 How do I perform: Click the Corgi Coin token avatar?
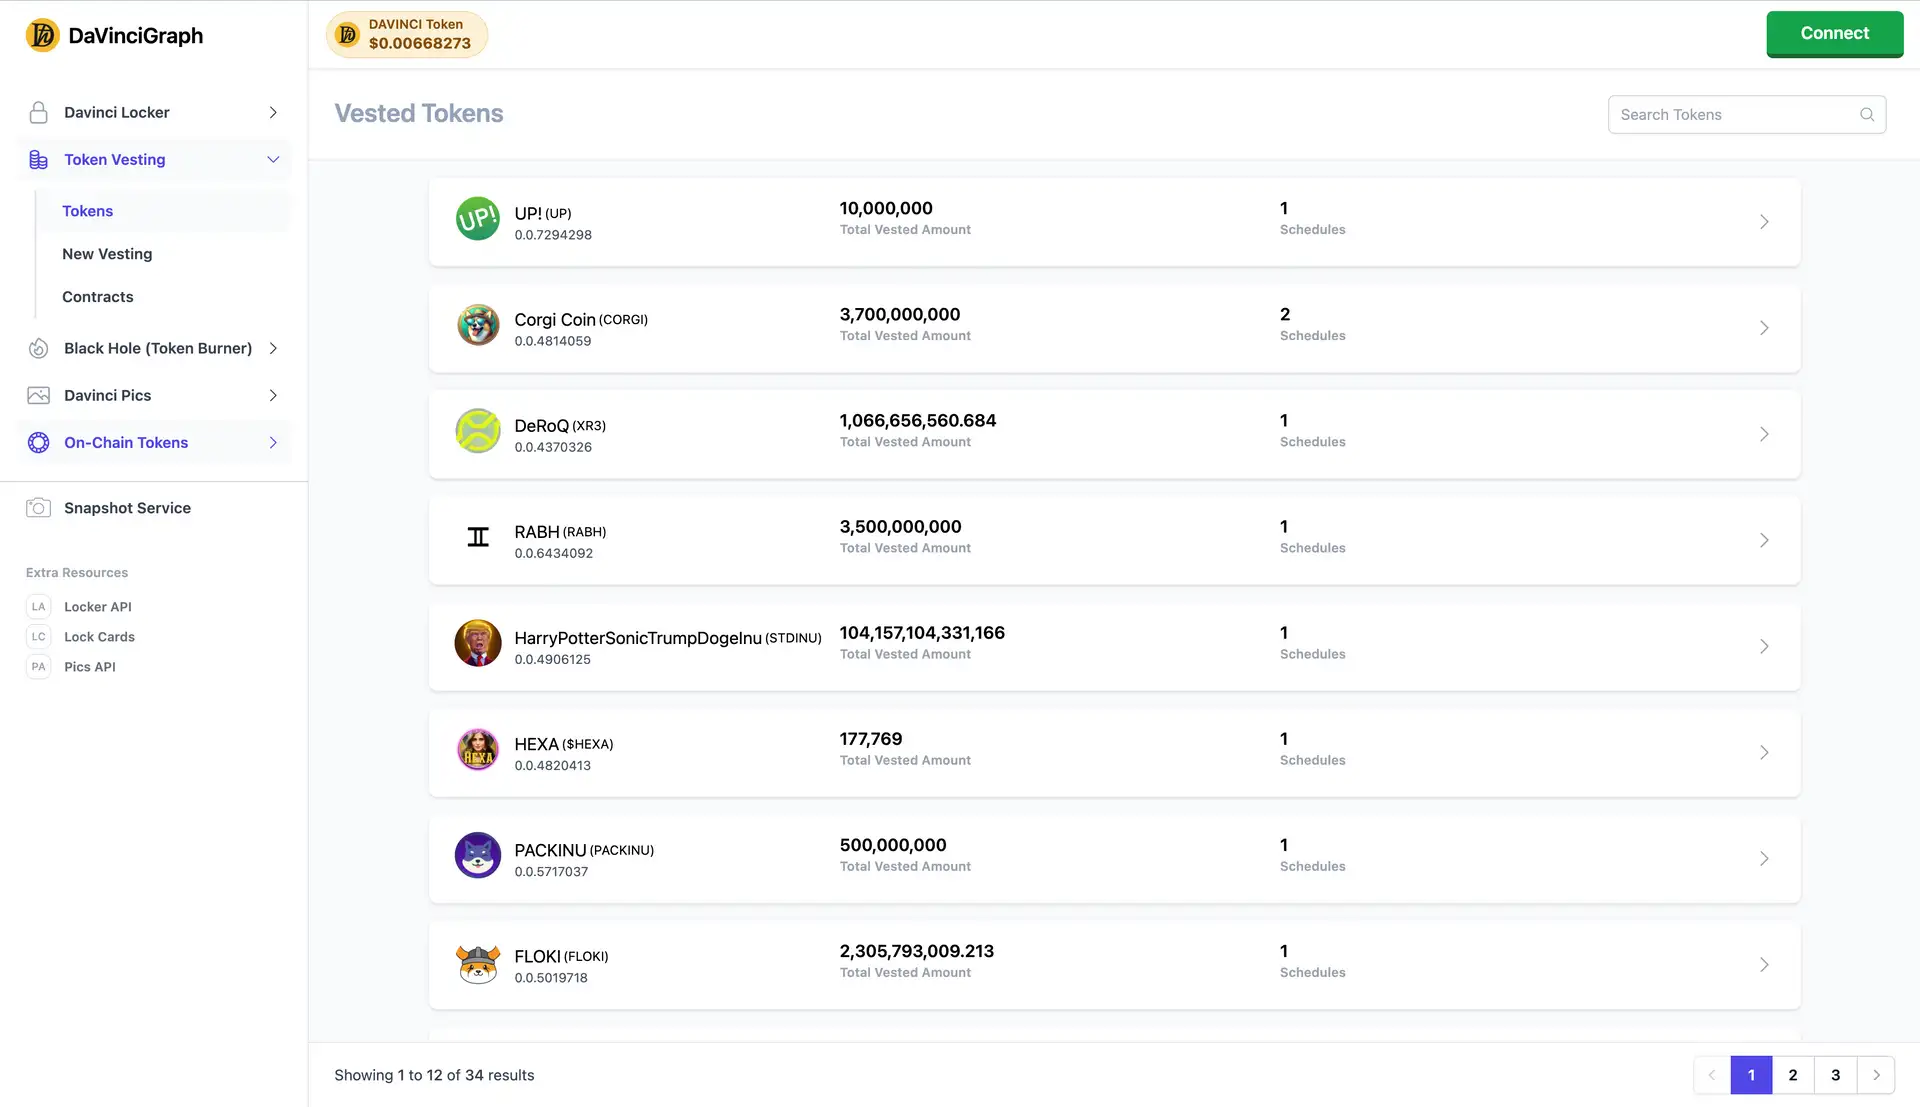point(478,326)
